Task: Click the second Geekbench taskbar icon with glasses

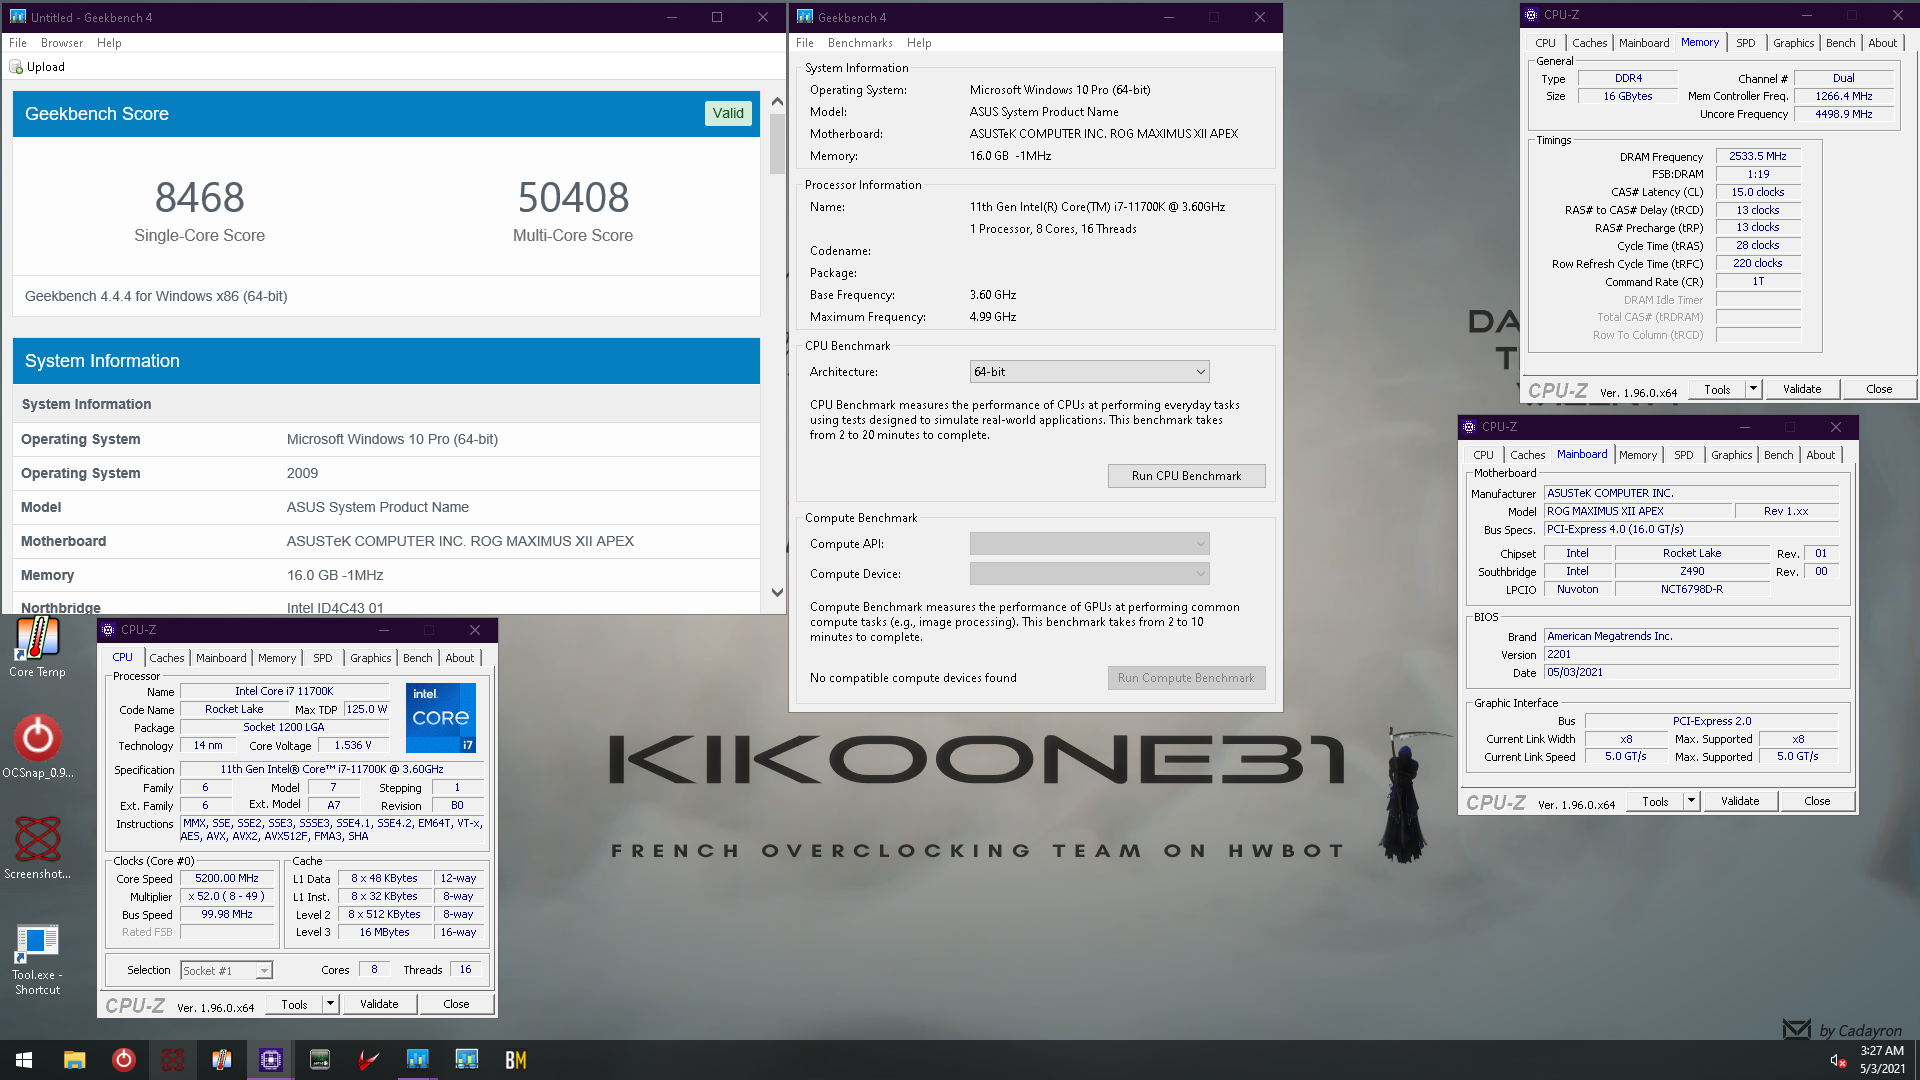Action: pos(467,1060)
